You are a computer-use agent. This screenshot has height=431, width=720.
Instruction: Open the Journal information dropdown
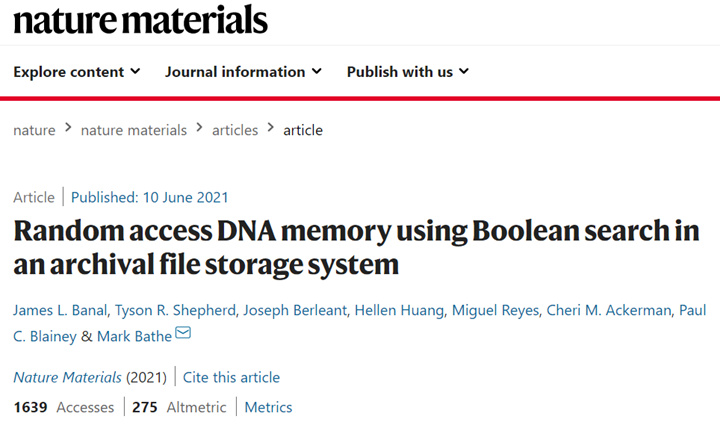(243, 72)
